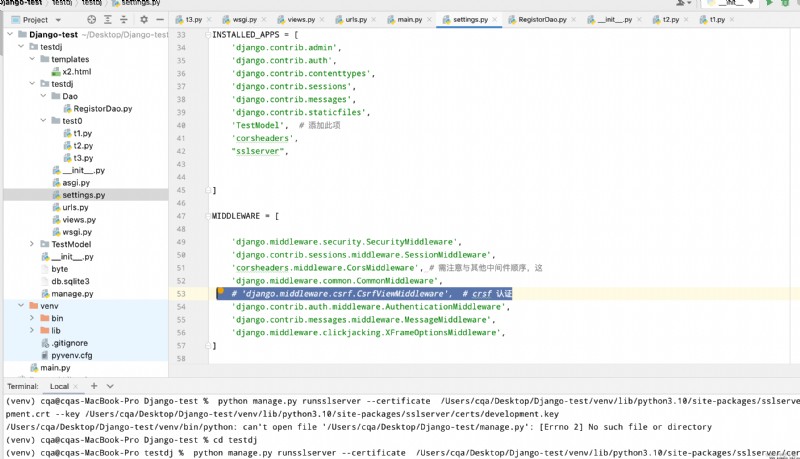Screen dimensions: 800x459
Task: Click line number 45 in gutter
Action: (x=181, y=190)
